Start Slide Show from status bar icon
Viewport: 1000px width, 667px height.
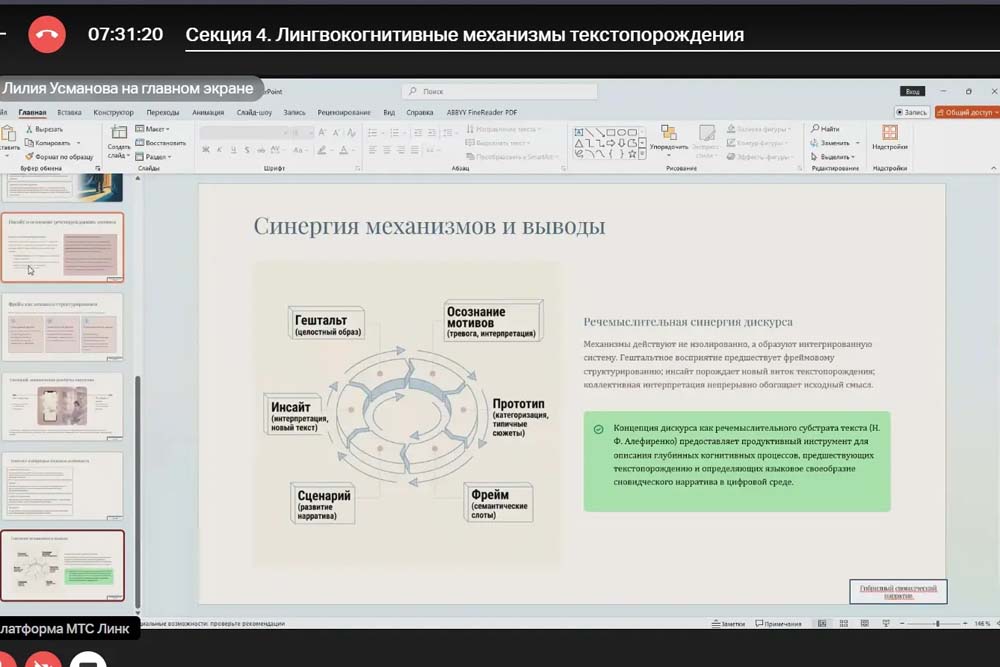coord(886,624)
